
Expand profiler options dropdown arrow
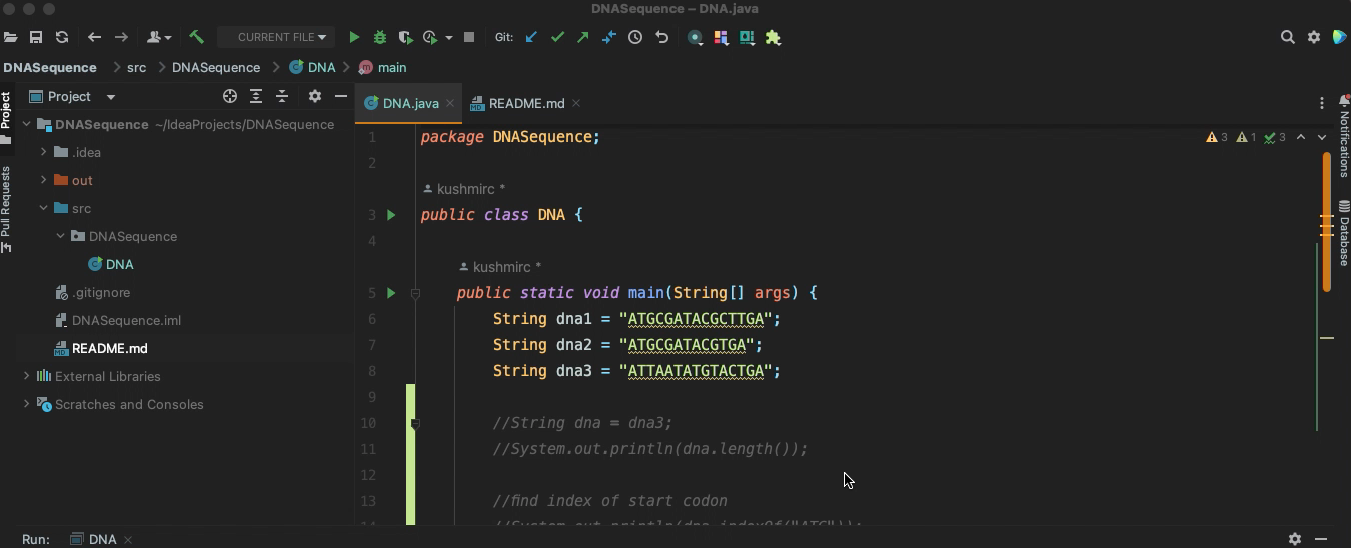point(449,37)
